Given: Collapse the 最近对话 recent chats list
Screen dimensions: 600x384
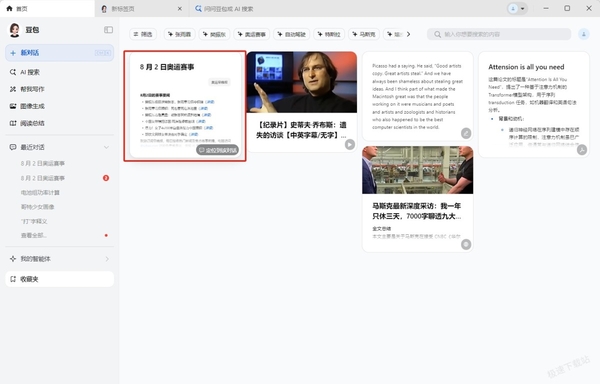Looking at the screenshot, I should click(x=106, y=147).
